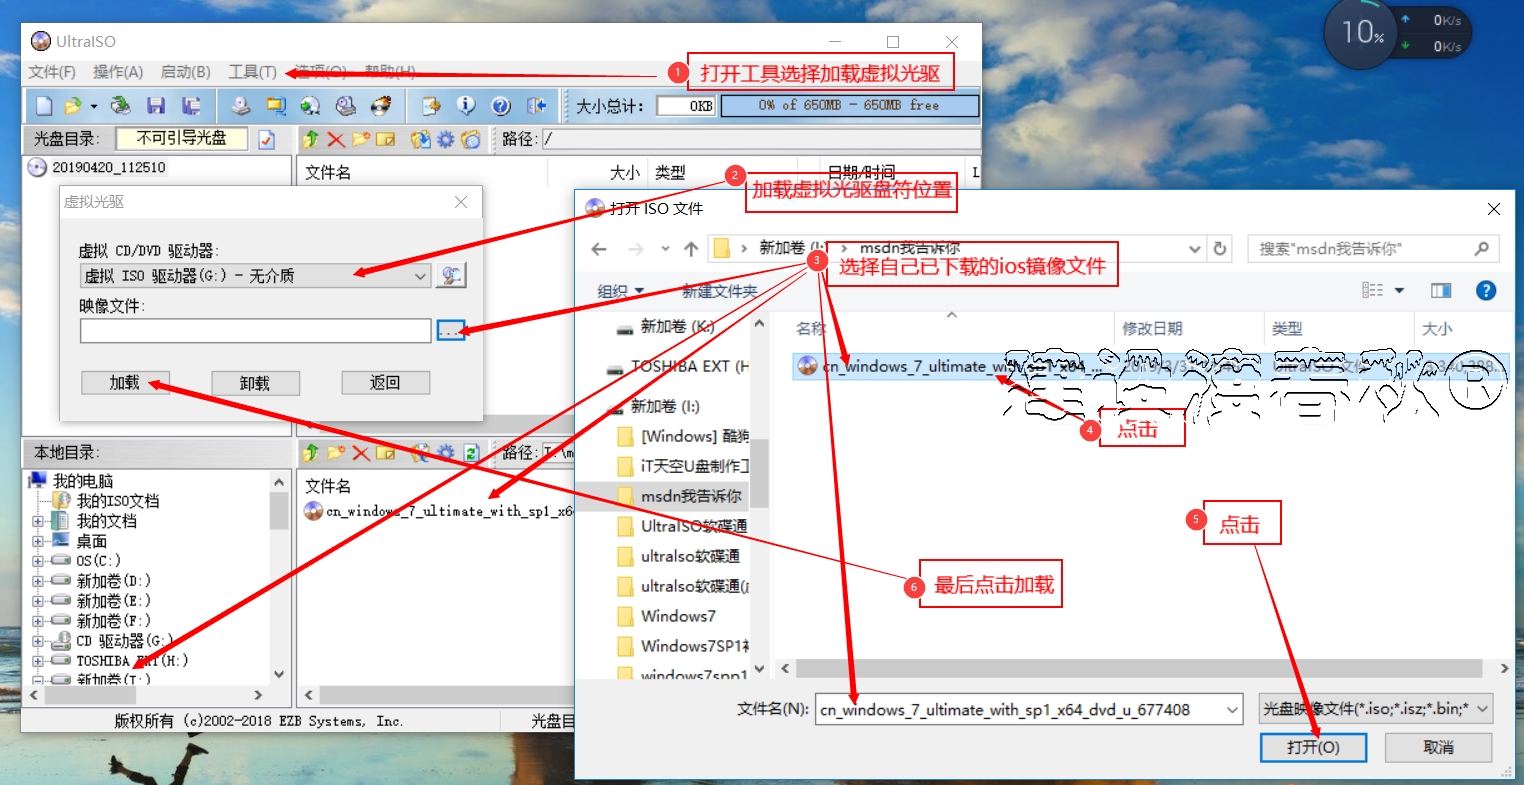Click the view layout icon in Open ISO dialog

(x=1372, y=290)
